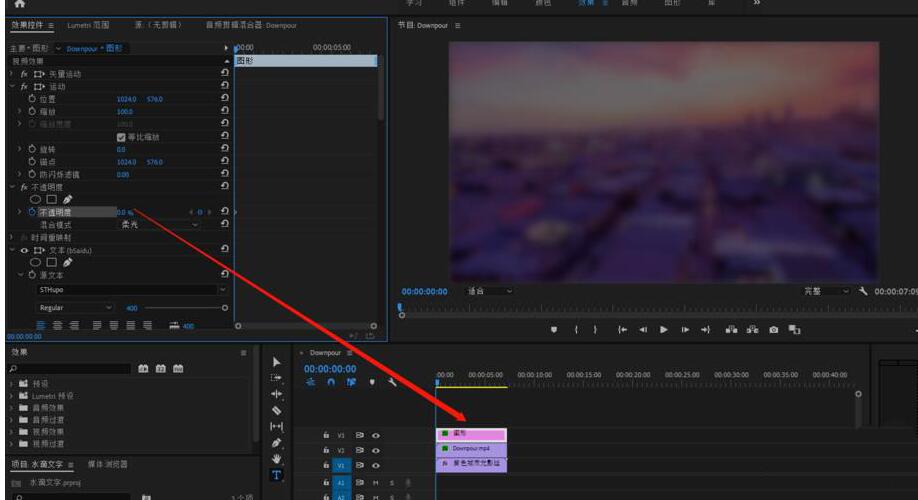Select the Selection arrow tool
Viewport: 918px width, 500px height.
click(x=276, y=362)
